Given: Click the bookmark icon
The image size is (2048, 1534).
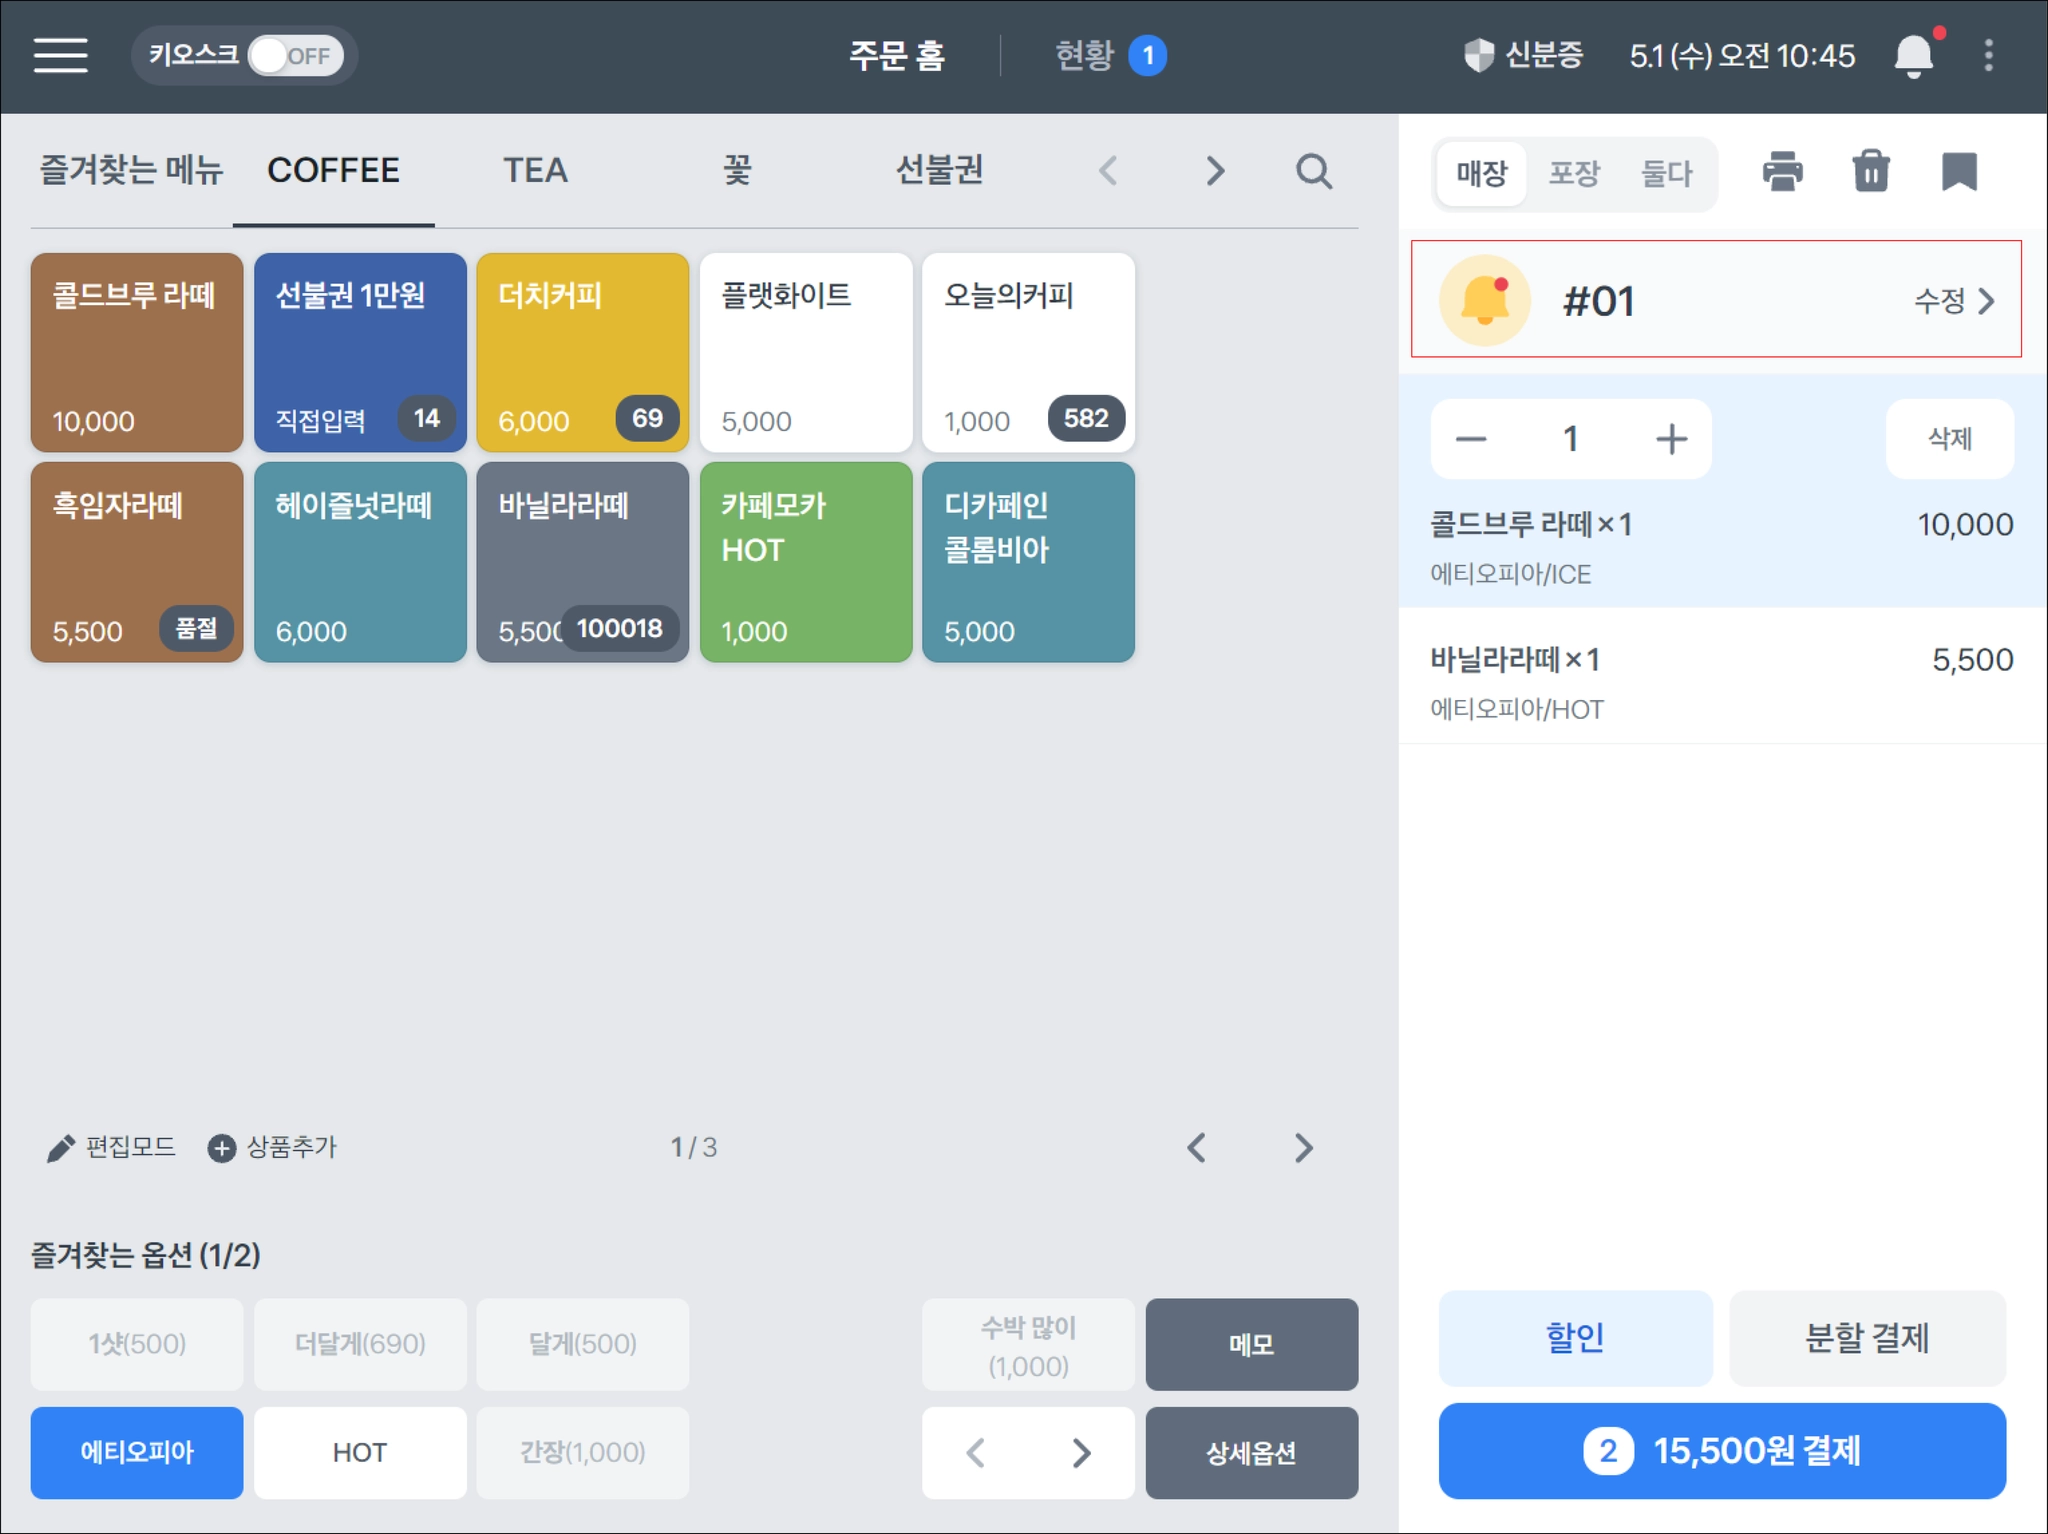Looking at the screenshot, I should pyautogui.click(x=1958, y=172).
